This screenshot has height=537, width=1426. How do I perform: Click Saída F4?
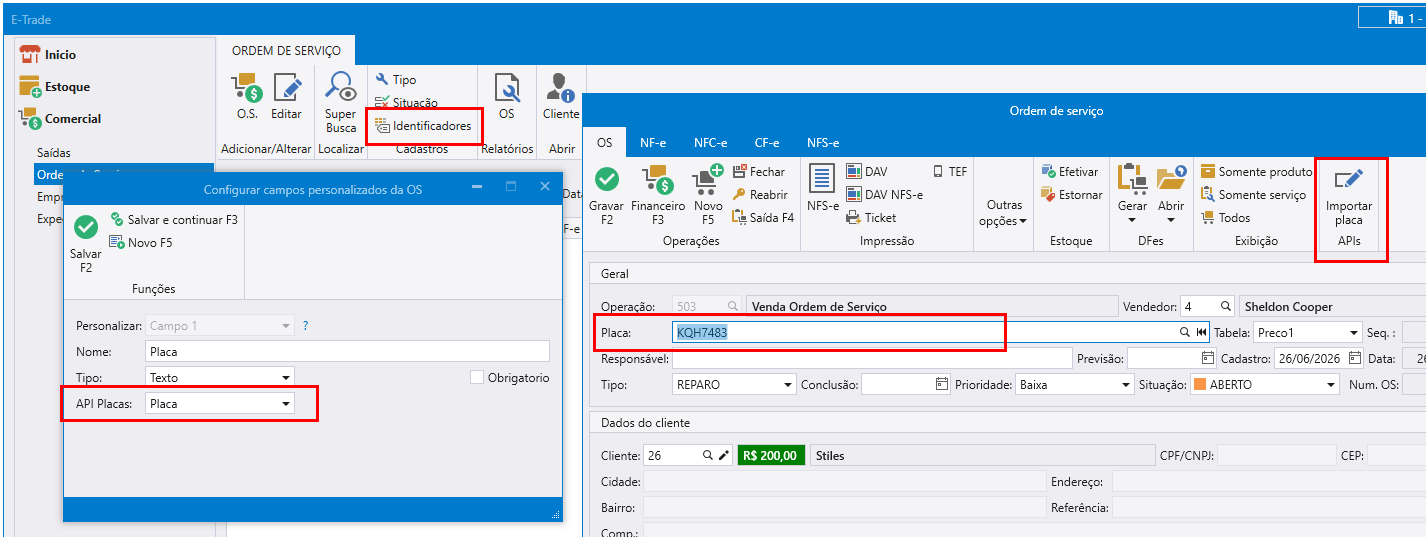click(763, 217)
